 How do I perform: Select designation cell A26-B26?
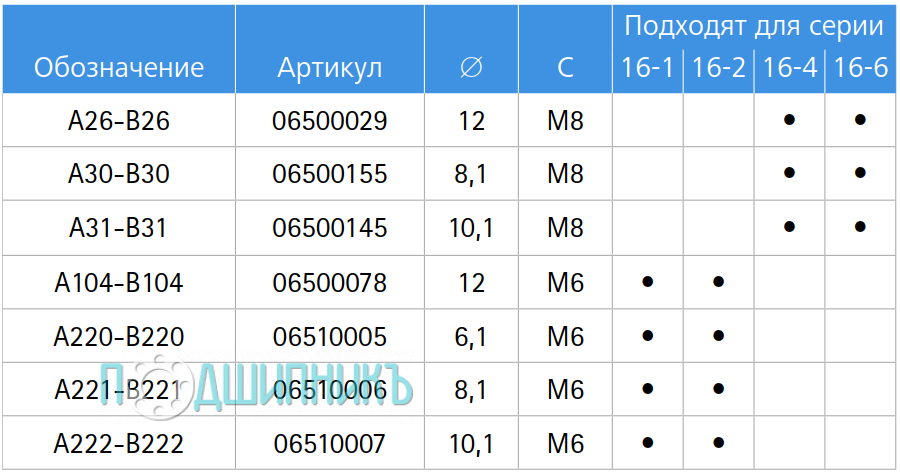coord(119,121)
